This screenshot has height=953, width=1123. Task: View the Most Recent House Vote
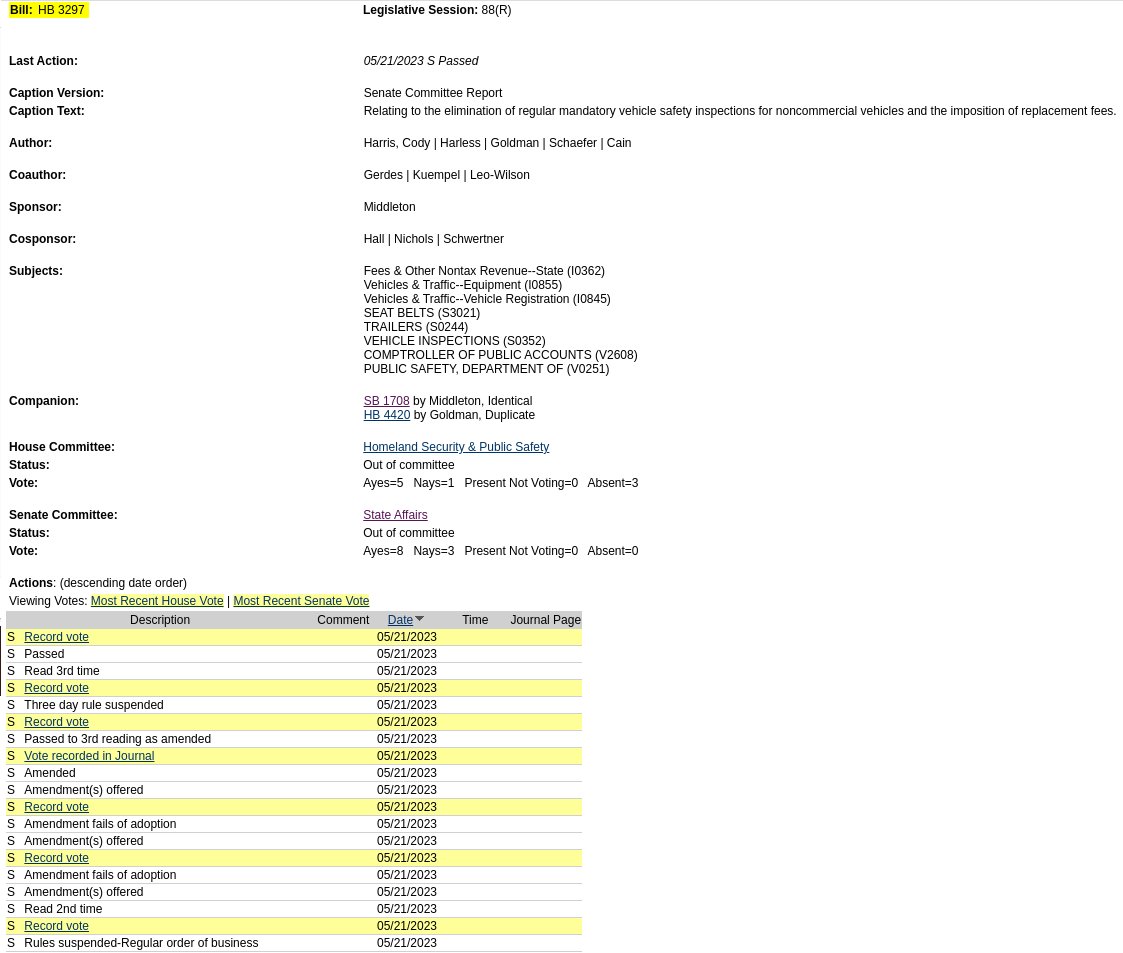click(157, 601)
